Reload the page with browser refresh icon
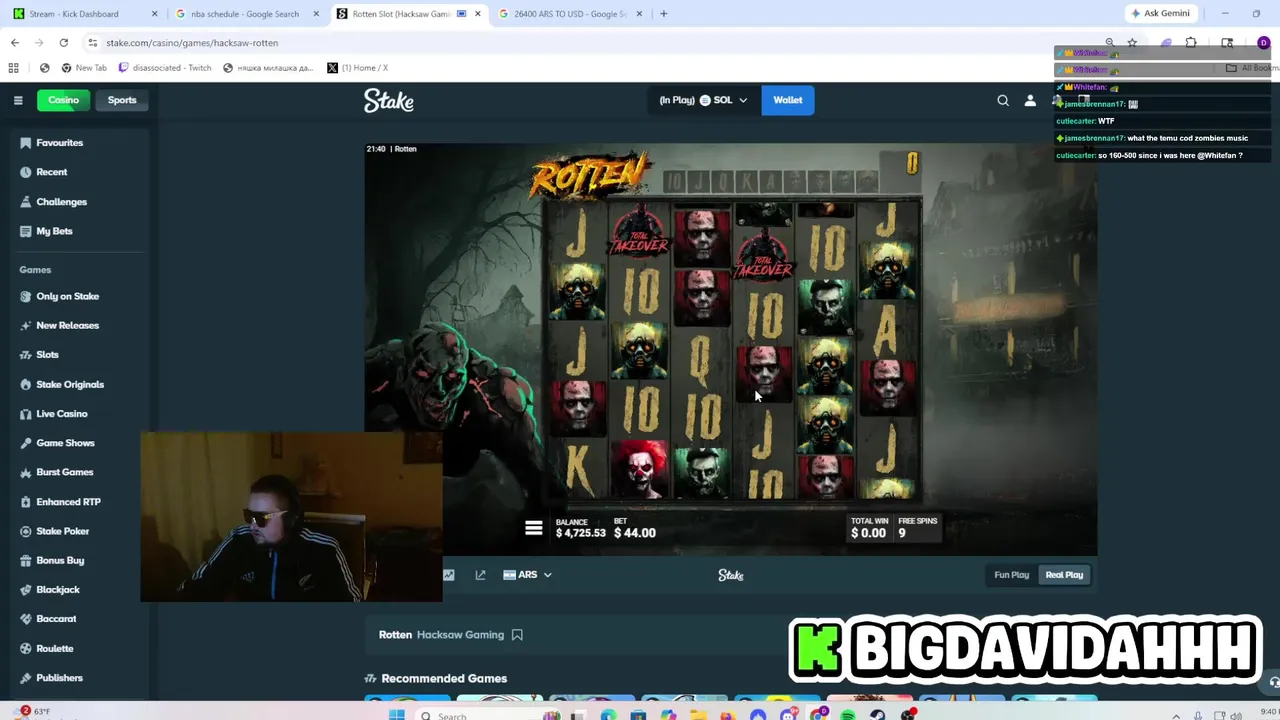The image size is (1280, 720). click(63, 43)
